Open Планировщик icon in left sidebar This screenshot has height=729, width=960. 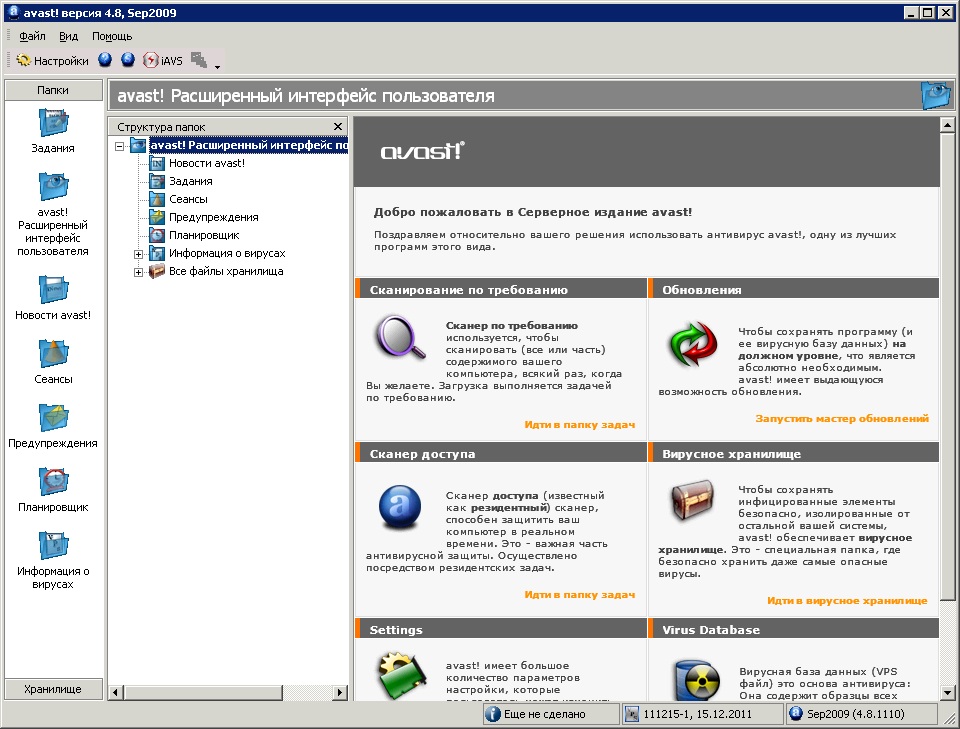(53, 482)
